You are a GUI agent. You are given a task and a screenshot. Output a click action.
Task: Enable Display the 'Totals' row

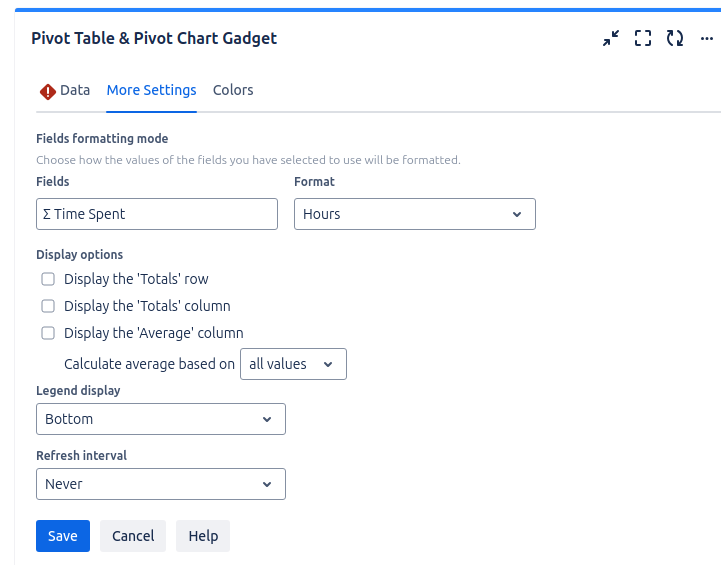pyautogui.click(x=48, y=279)
